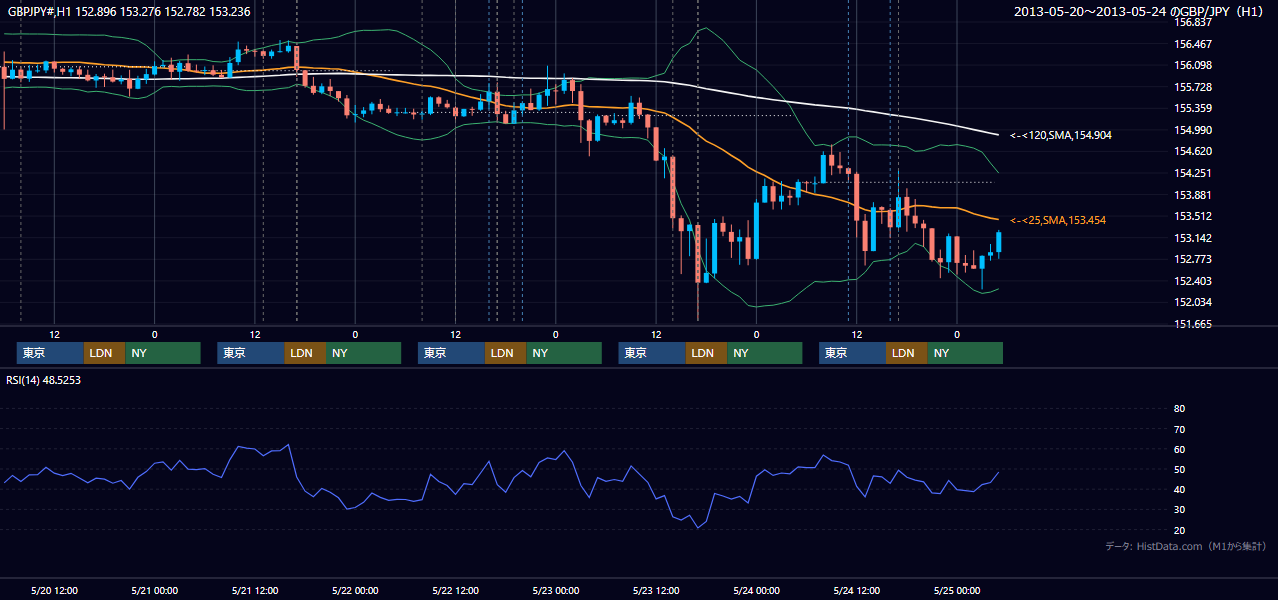
Task: Select the 5/22 12:00 time label
Action: [x=456, y=590]
